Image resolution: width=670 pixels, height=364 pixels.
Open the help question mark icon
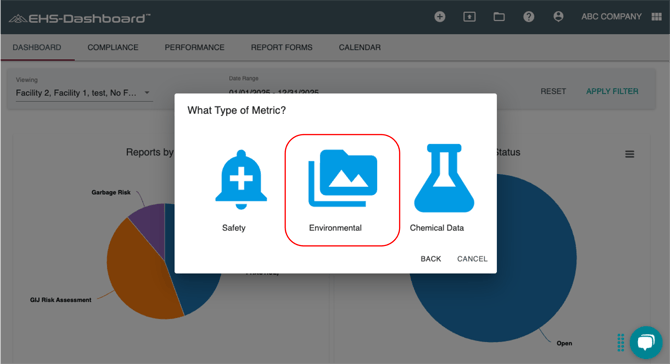coord(529,17)
